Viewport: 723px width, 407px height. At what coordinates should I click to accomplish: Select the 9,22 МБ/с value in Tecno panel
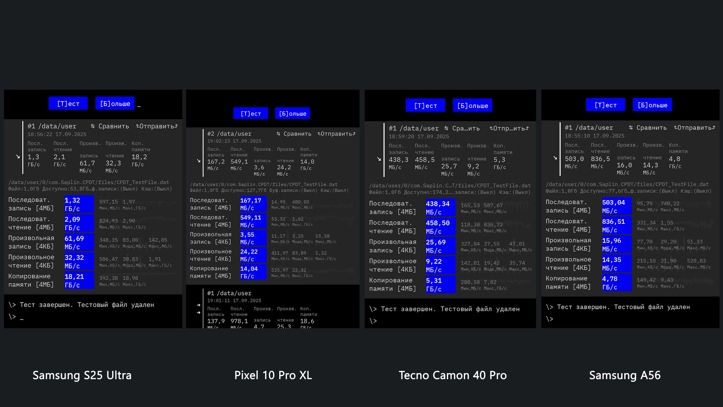pyautogui.click(x=440, y=265)
